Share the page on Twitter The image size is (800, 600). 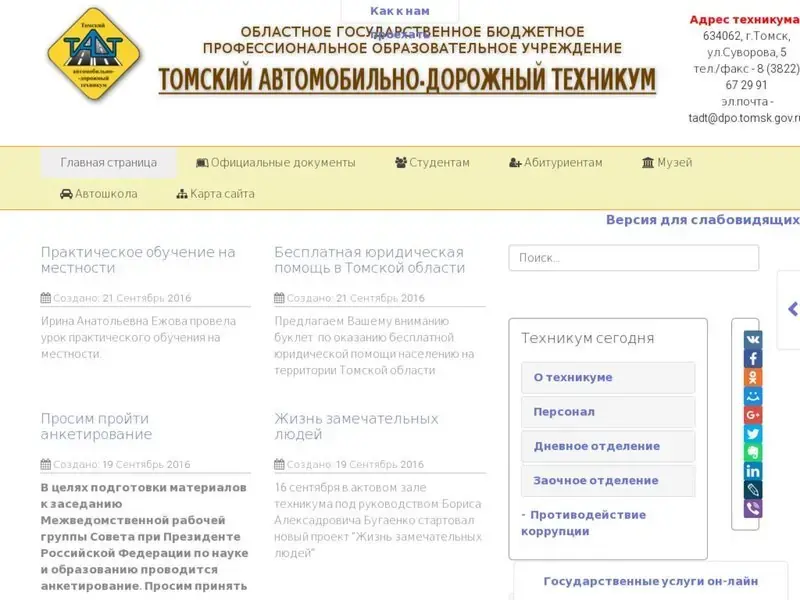(752, 434)
